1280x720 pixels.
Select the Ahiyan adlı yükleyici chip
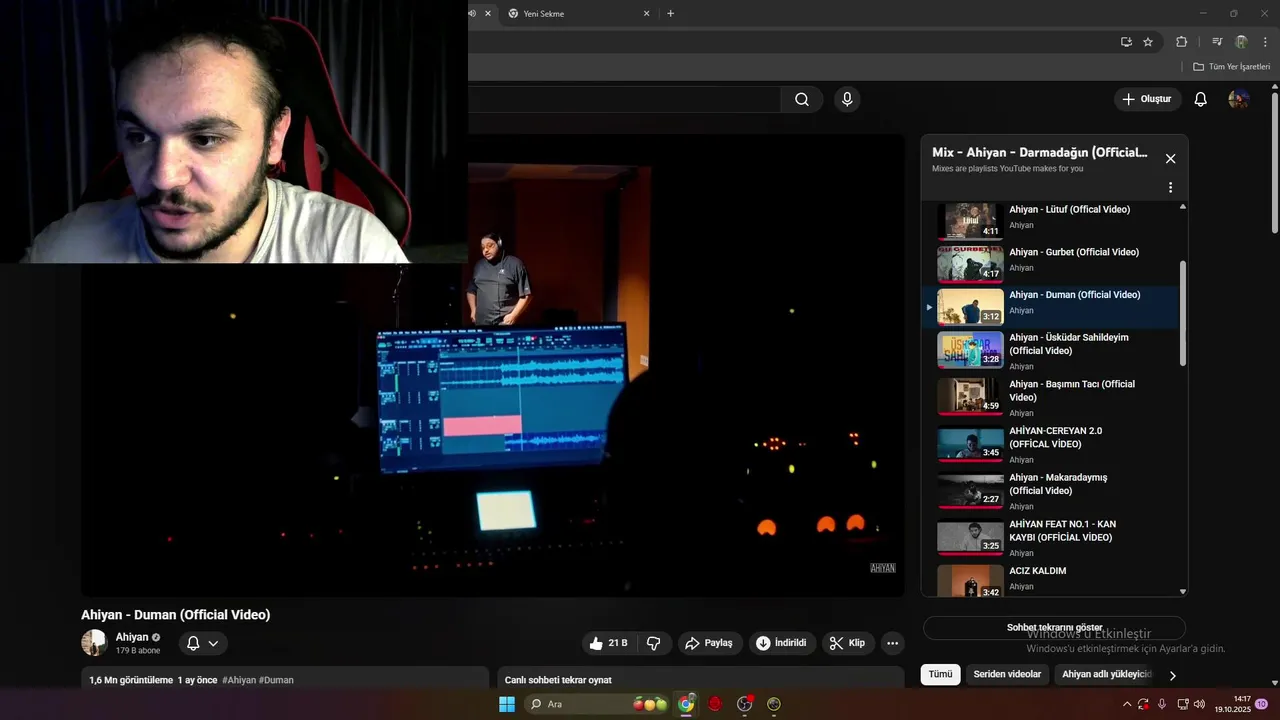pyautogui.click(x=1106, y=674)
